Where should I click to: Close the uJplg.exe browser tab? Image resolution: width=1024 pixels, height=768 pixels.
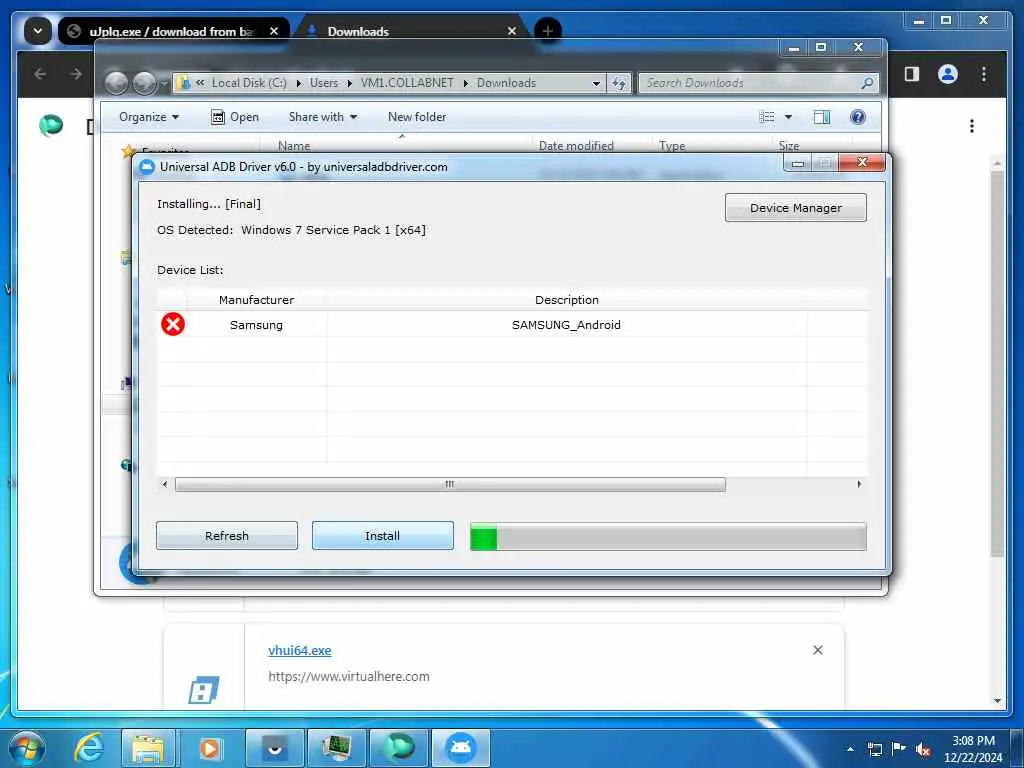[x=274, y=31]
